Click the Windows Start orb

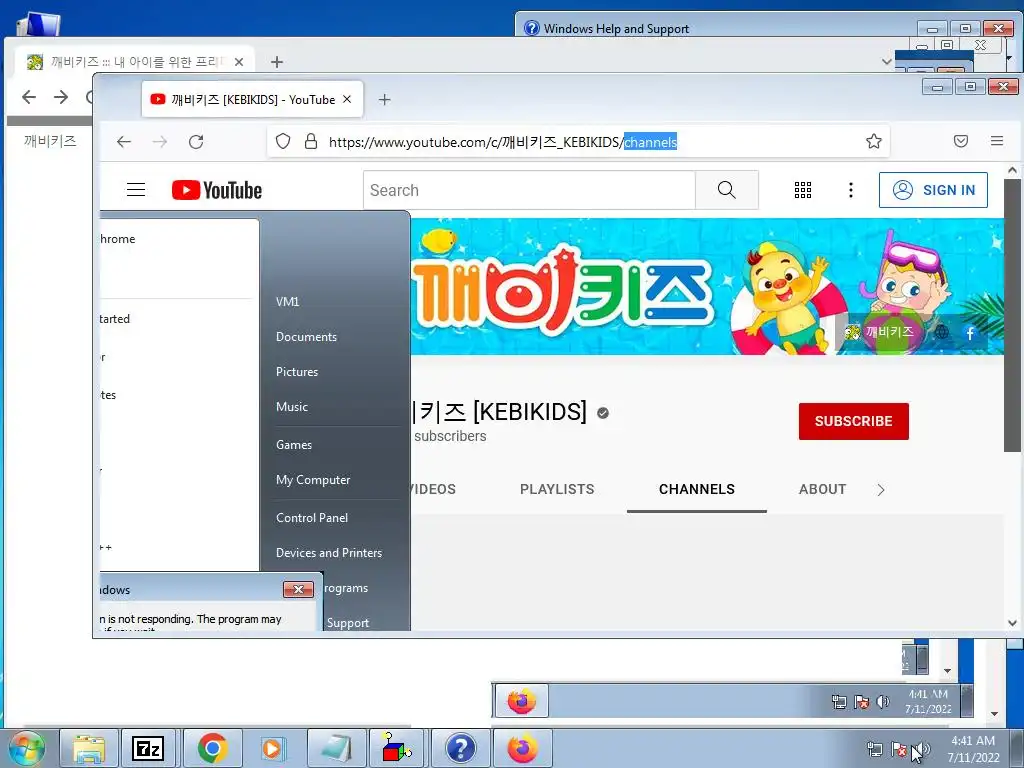tap(27, 748)
